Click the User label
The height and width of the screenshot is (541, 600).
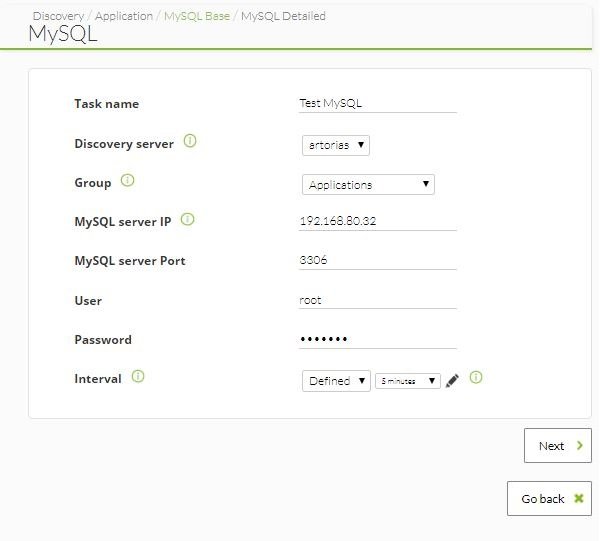tap(88, 300)
